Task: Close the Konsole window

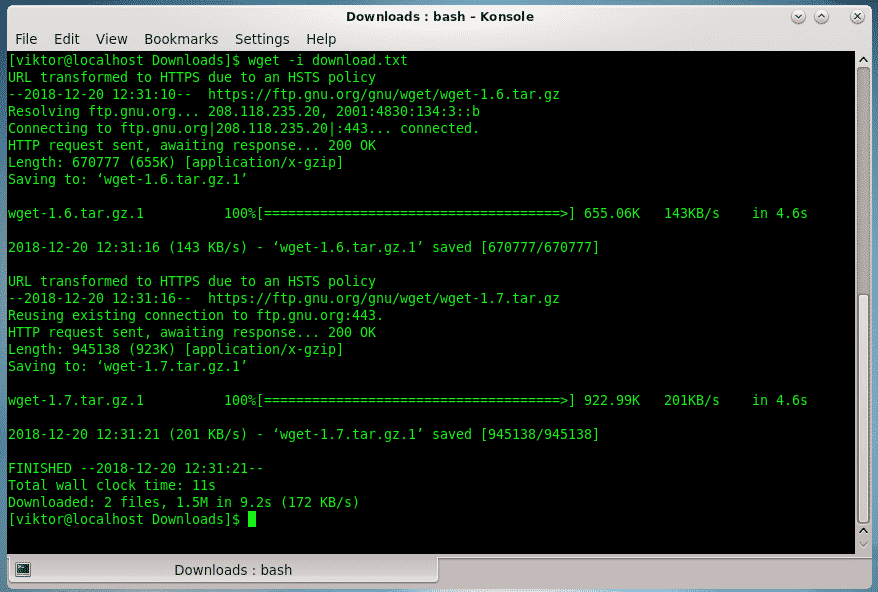Action: (x=857, y=17)
